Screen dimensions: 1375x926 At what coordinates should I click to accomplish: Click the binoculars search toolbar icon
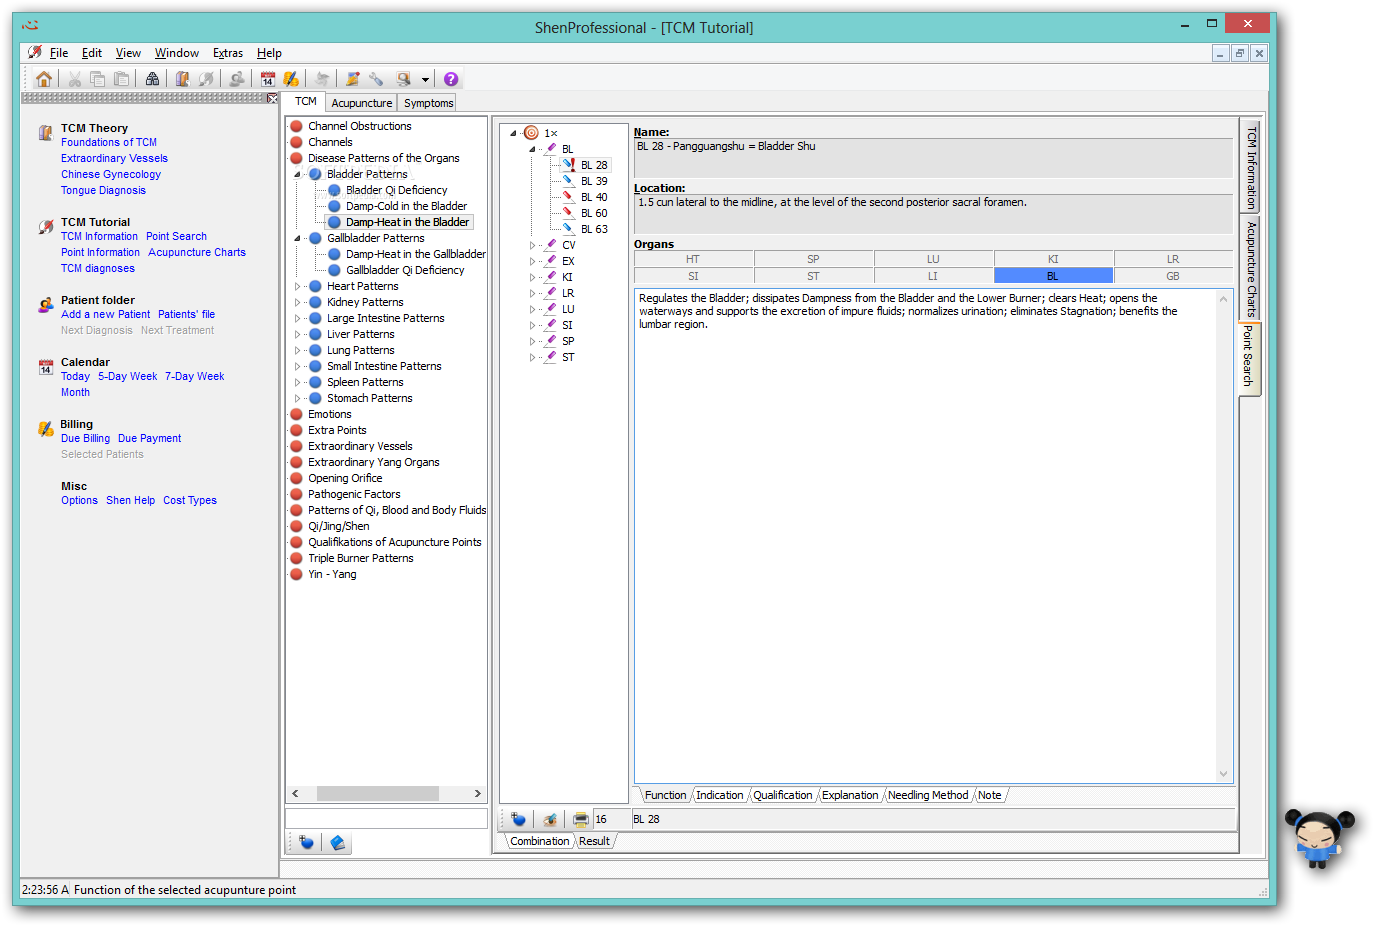point(152,79)
